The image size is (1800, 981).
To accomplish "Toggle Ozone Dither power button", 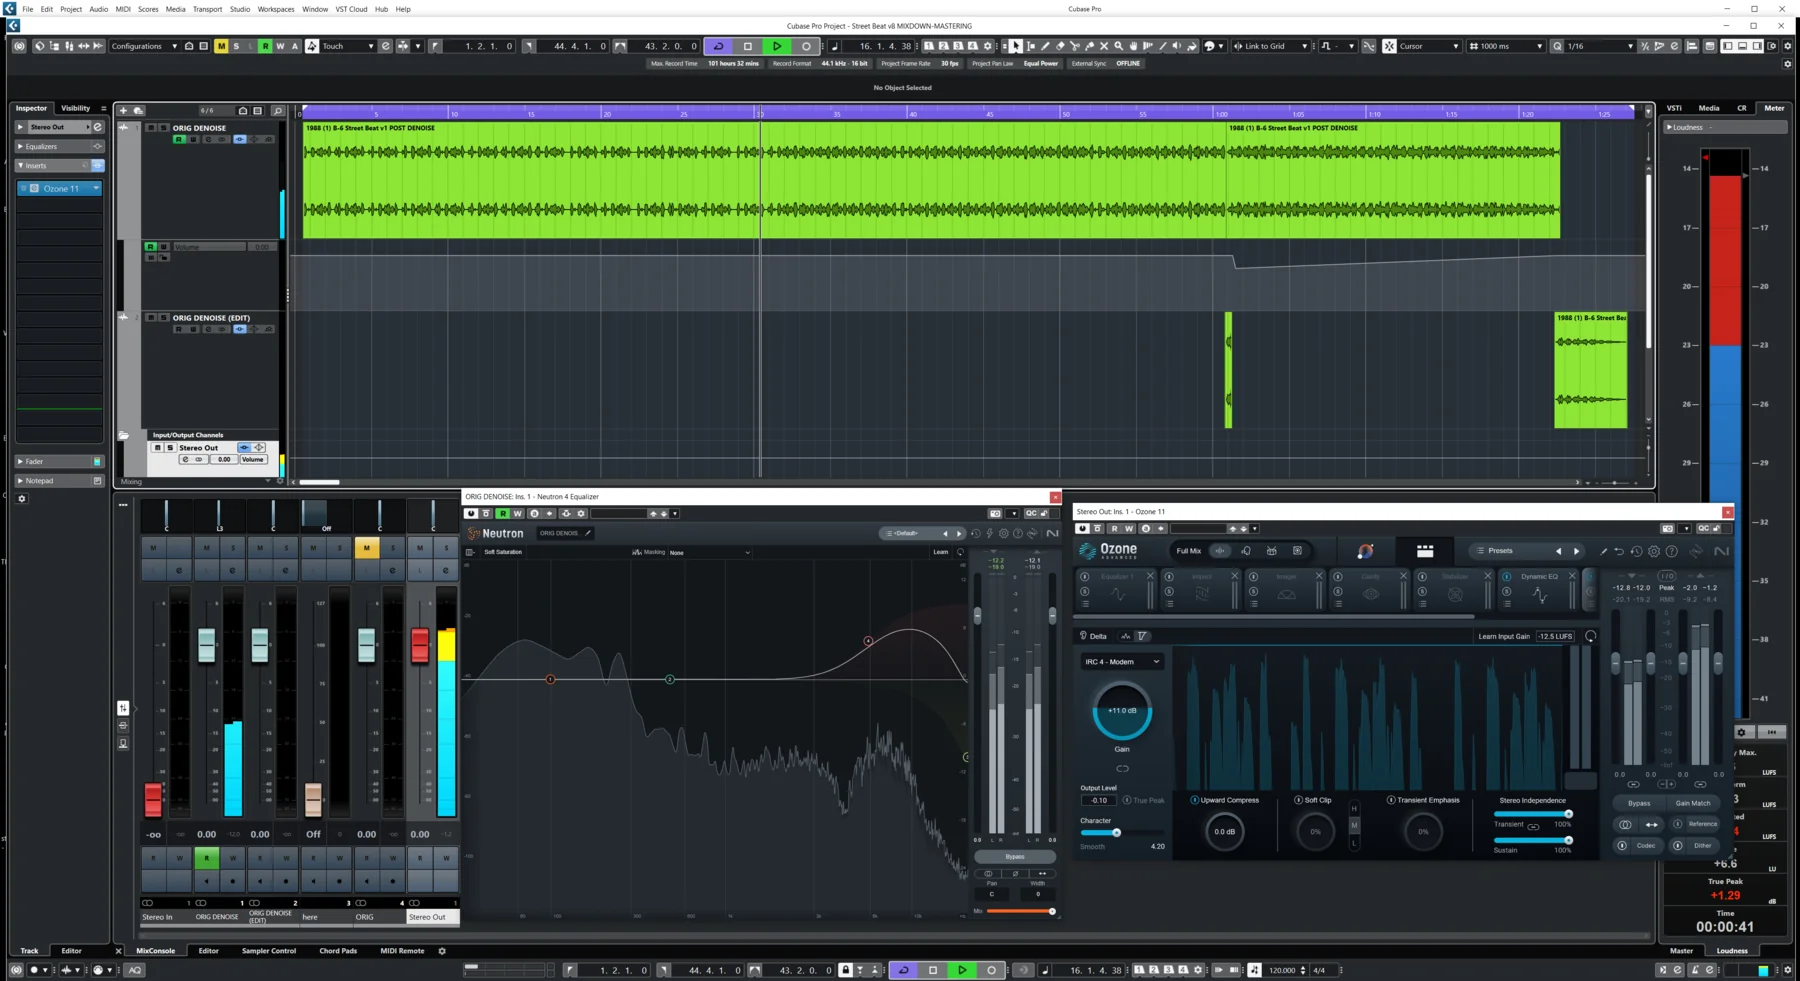I will [x=1678, y=845].
